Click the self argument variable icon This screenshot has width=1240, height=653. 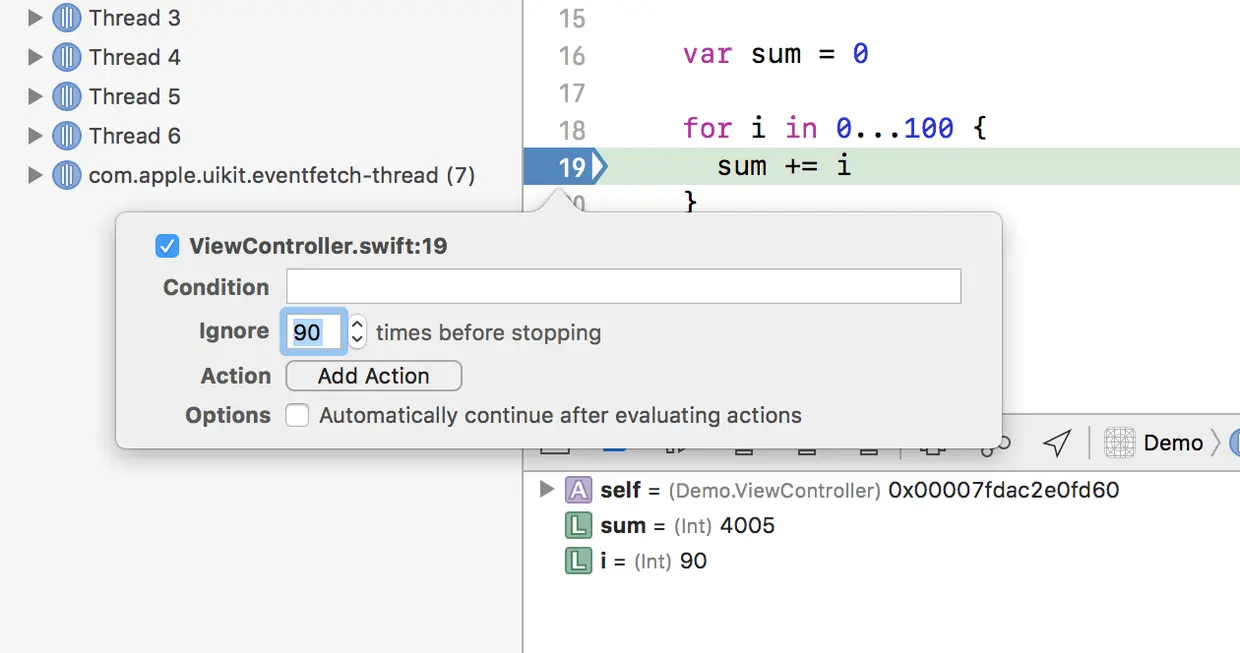click(578, 490)
